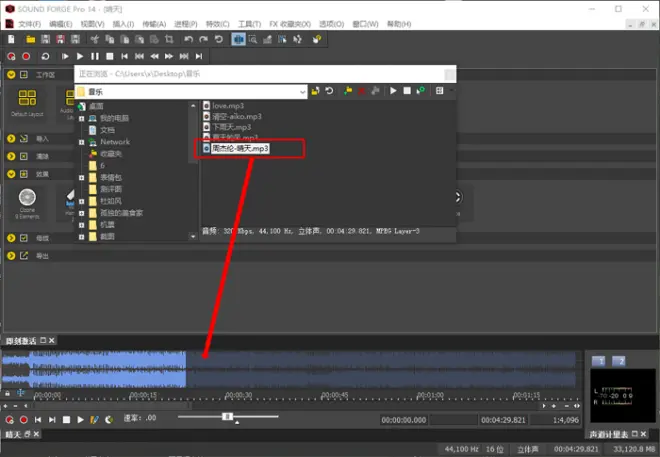Click the yellow Open folder icon in the toolbar
The image size is (660, 457).
click(x=31, y=39)
